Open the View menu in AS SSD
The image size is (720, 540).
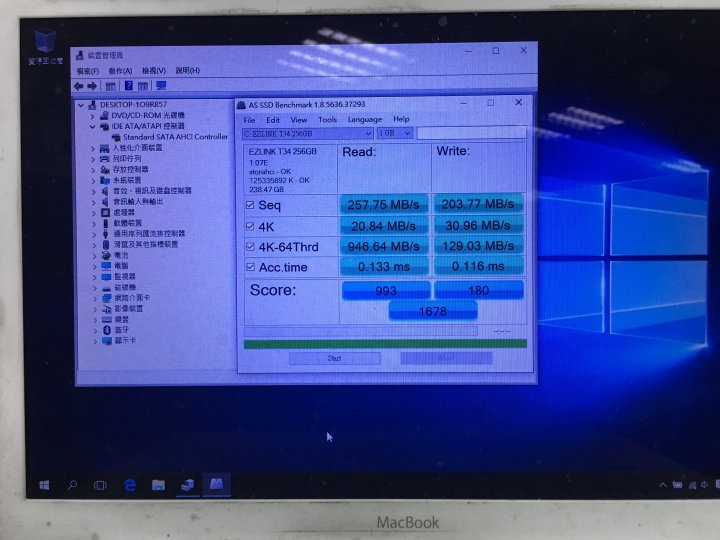click(x=298, y=120)
